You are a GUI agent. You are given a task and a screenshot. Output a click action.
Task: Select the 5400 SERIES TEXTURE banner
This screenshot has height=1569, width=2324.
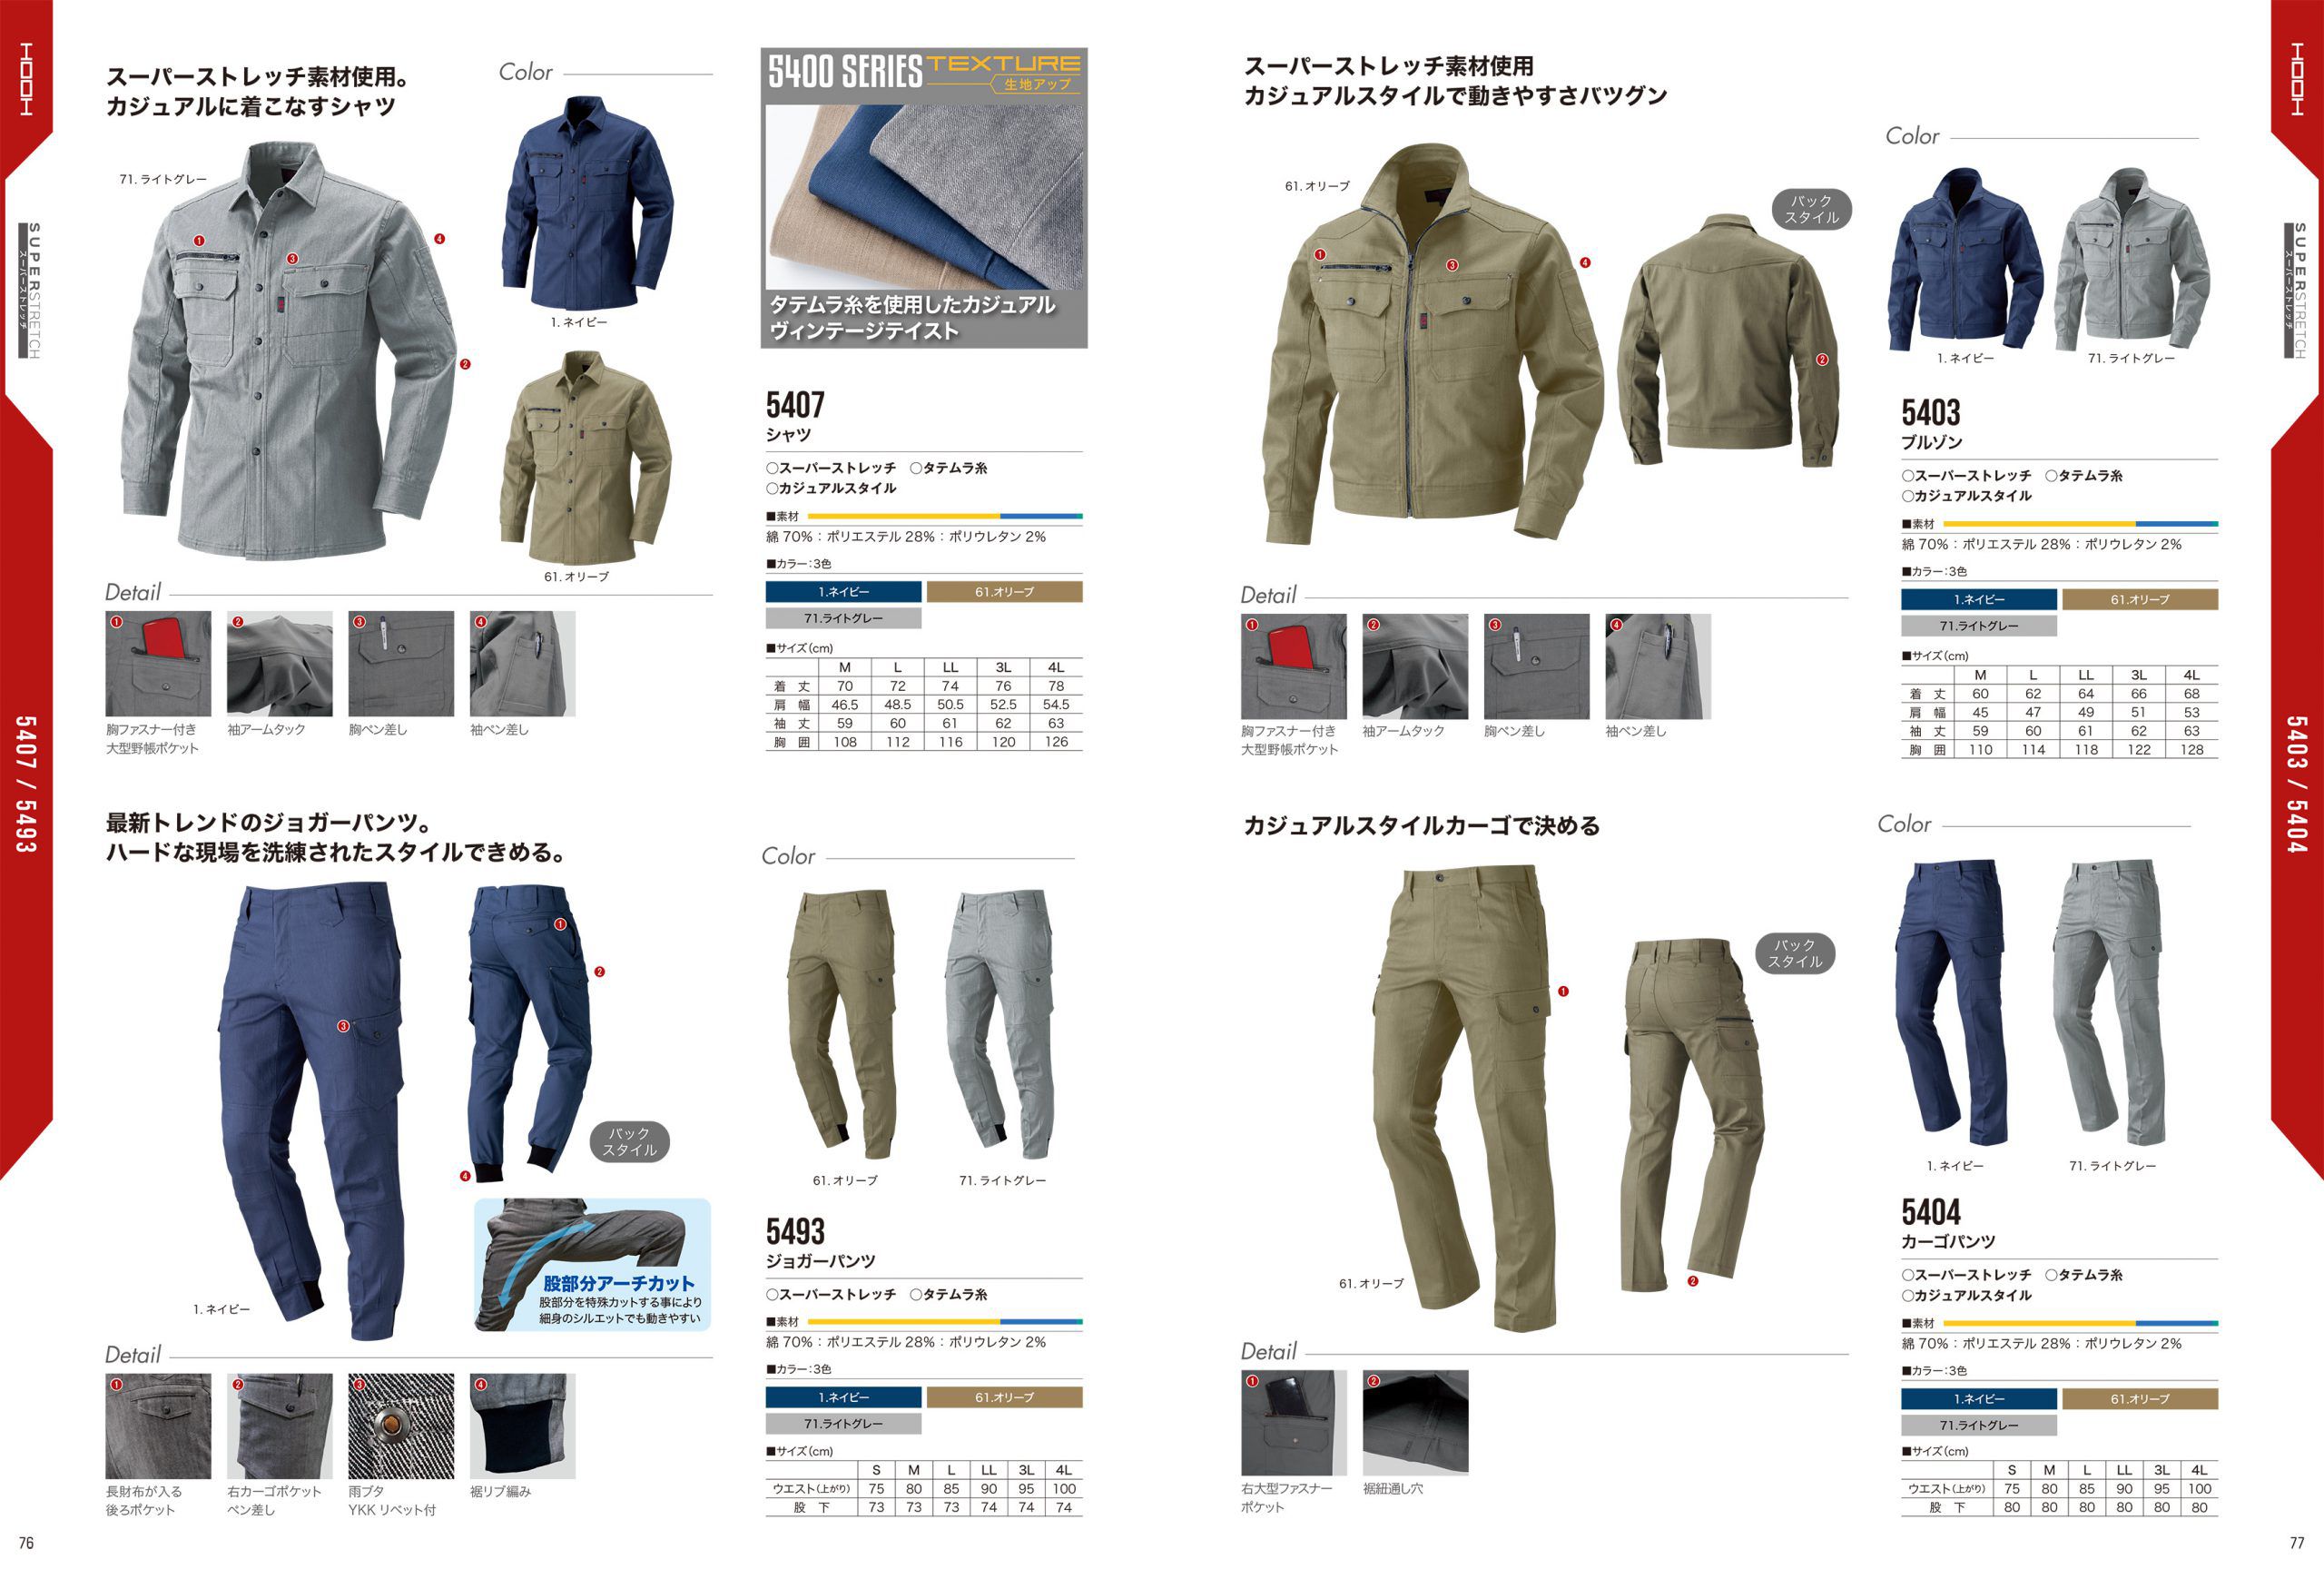(x=924, y=198)
